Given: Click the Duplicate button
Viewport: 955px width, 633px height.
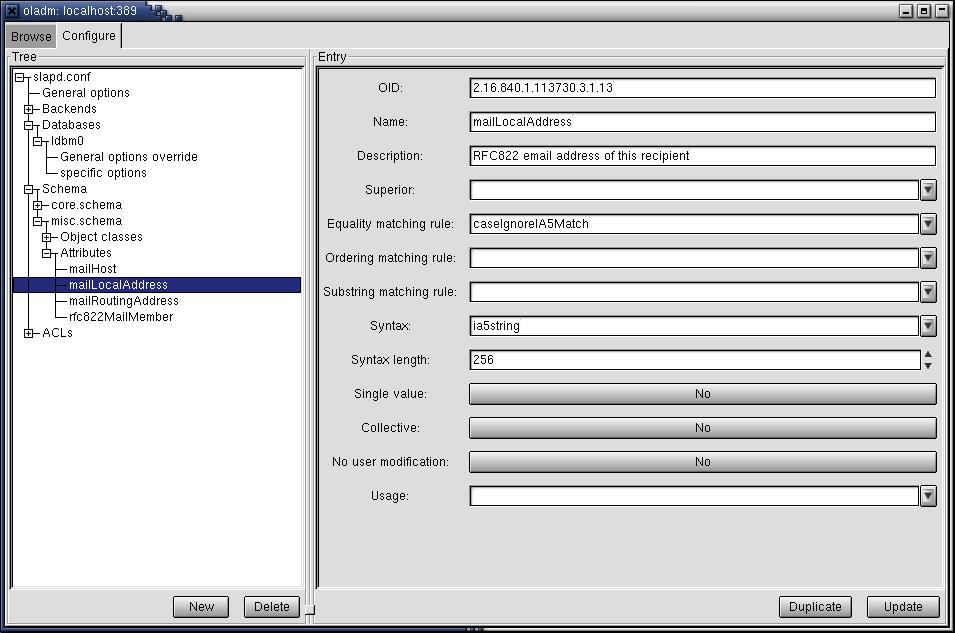Looking at the screenshot, I should coord(815,606).
